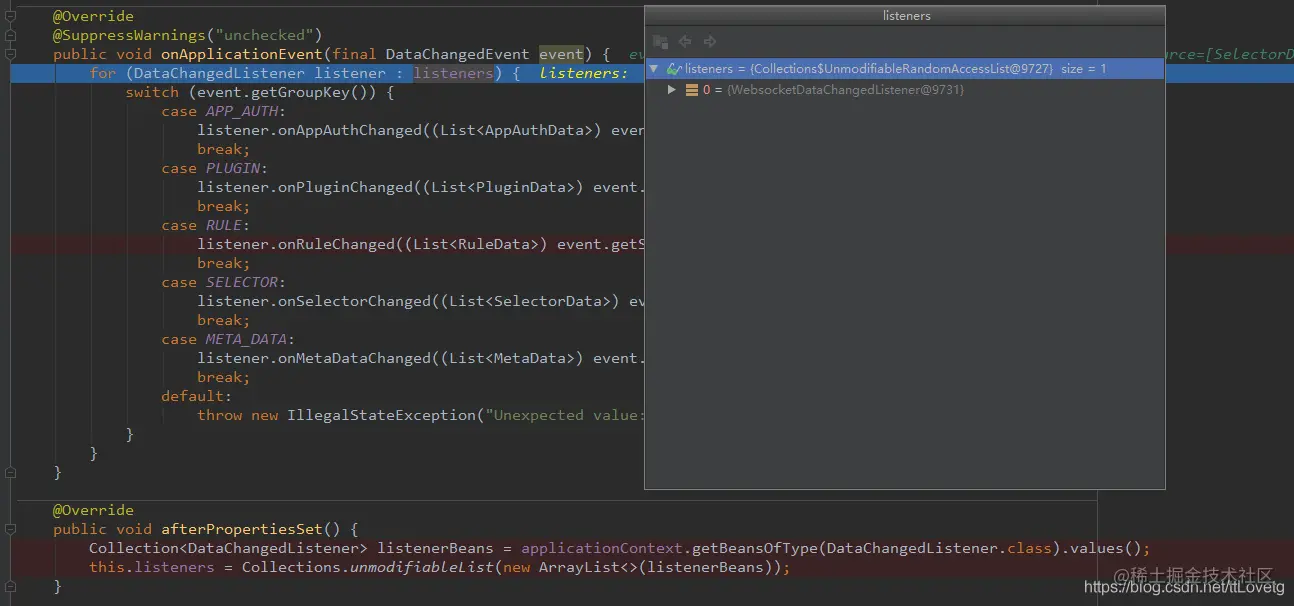Fold the onApplicationEvent method in the gutter

click(10, 54)
